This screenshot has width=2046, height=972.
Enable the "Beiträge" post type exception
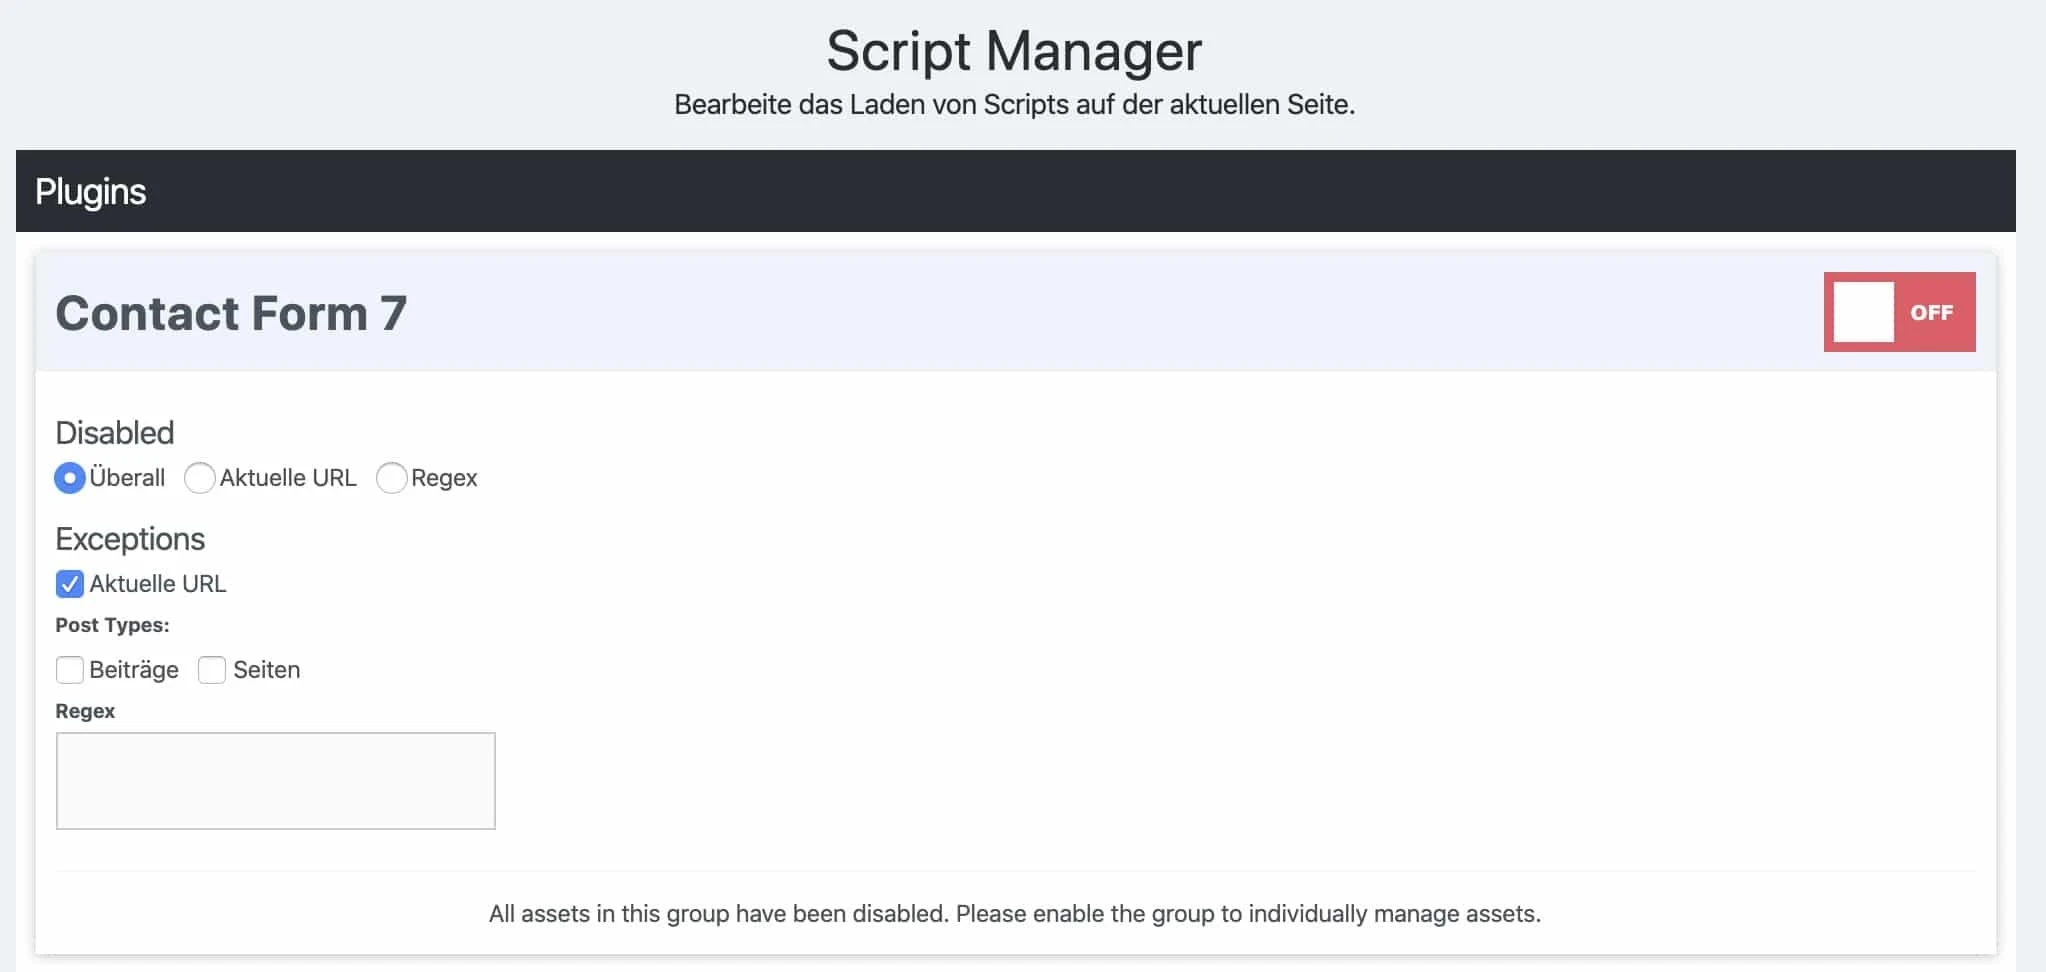(x=69, y=670)
